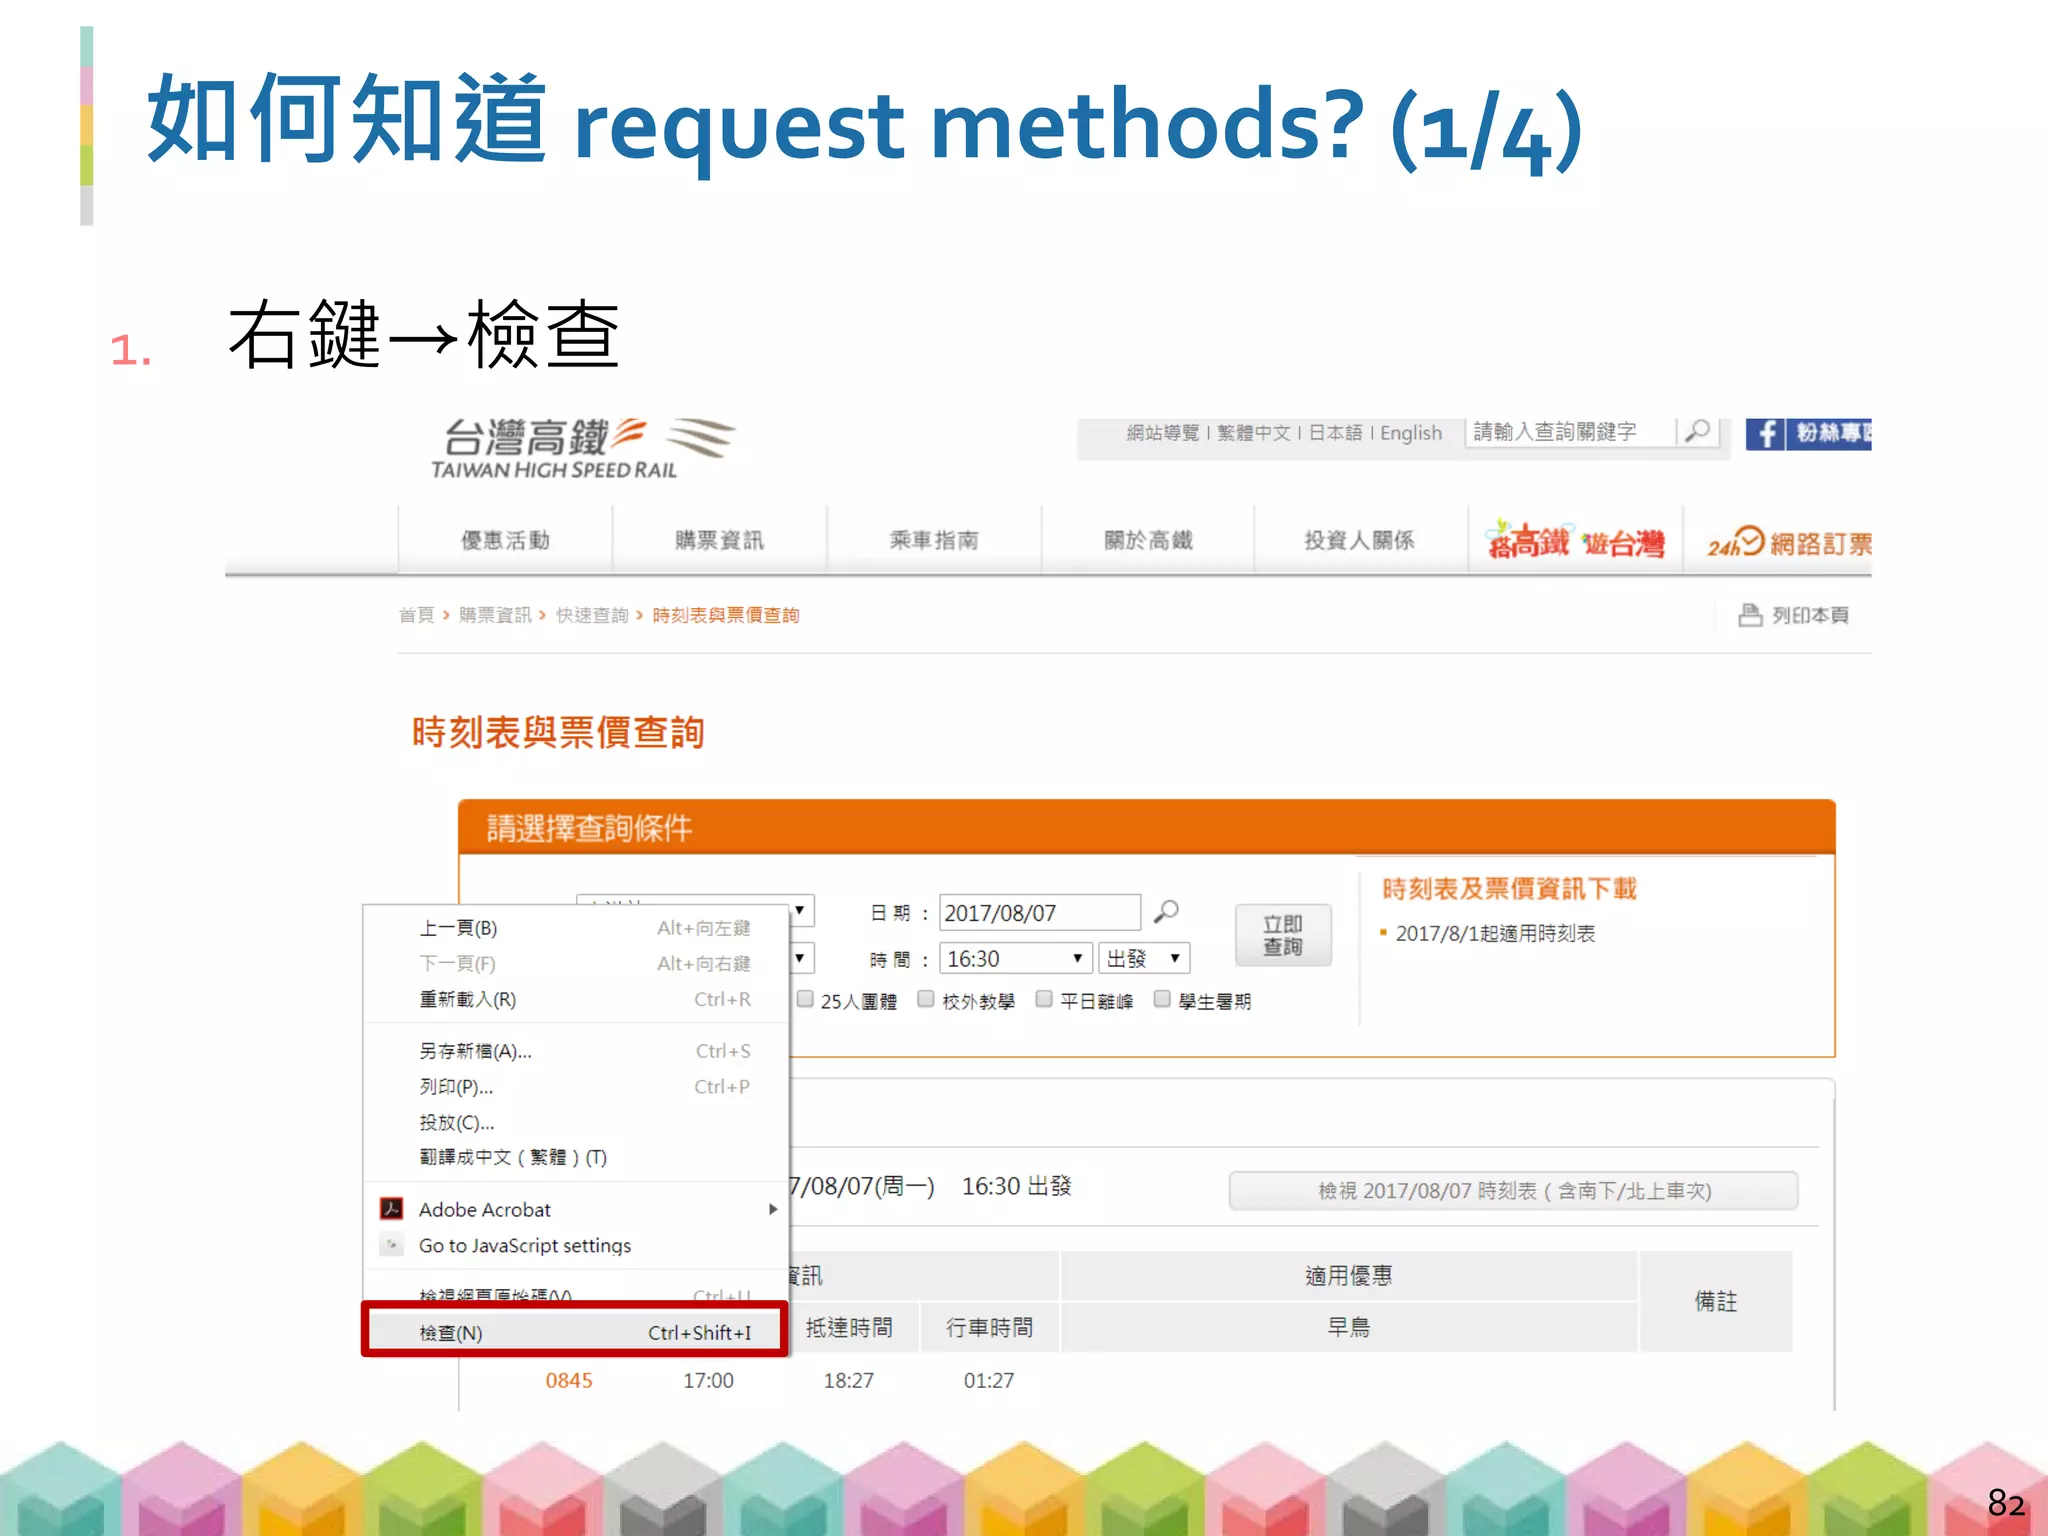This screenshot has width=2048, height=1536.
Task: Click the Taiwan High Speed Rail logo
Action: pyautogui.click(x=585, y=448)
